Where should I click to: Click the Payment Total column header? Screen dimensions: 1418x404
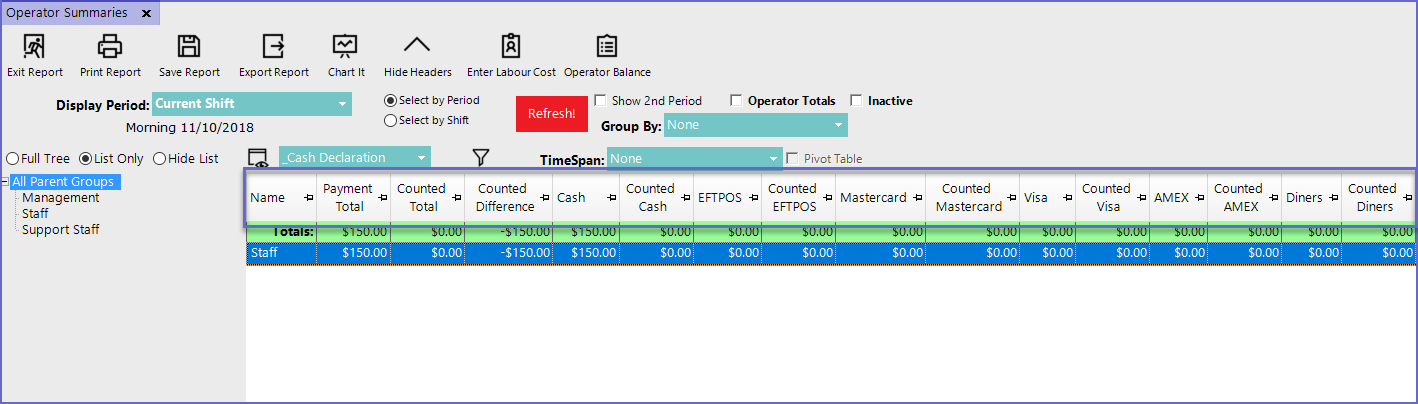pyautogui.click(x=347, y=197)
